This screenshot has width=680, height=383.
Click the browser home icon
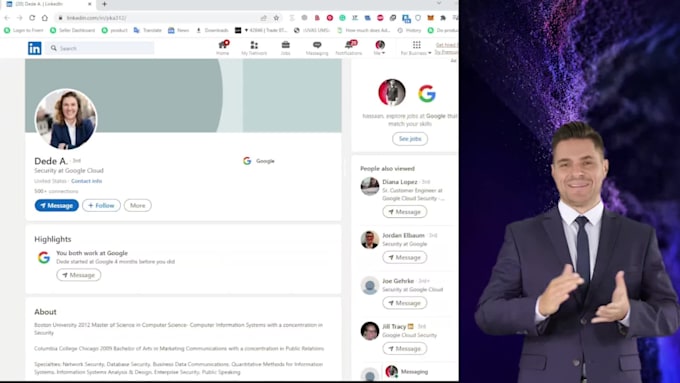click(x=45, y=18)
